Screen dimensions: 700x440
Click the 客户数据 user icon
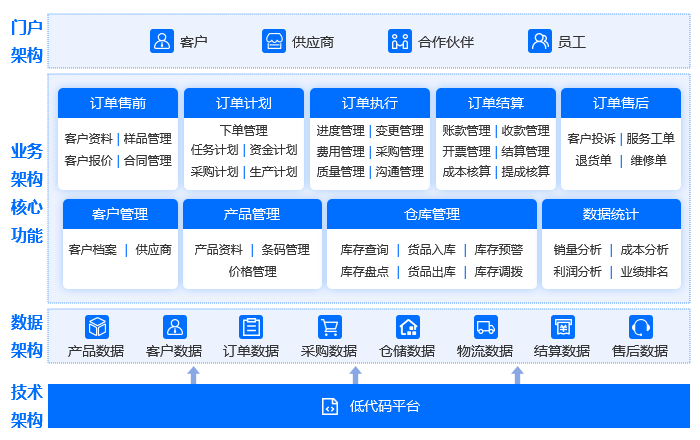click(174, 327)
